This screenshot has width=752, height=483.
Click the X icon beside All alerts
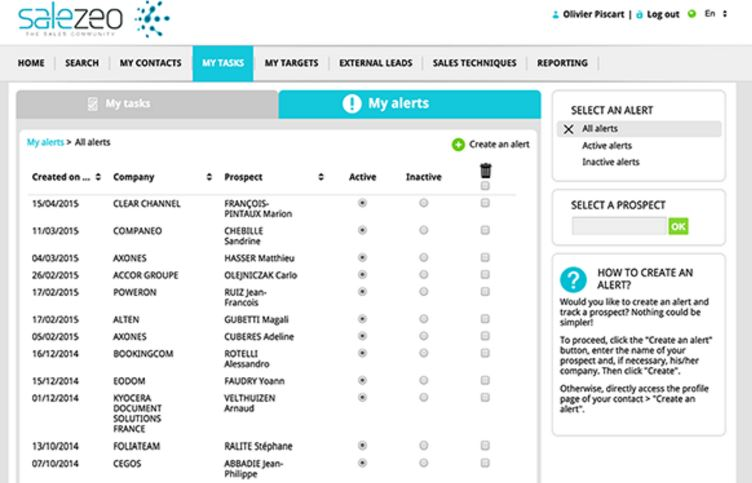click(568, 129)
